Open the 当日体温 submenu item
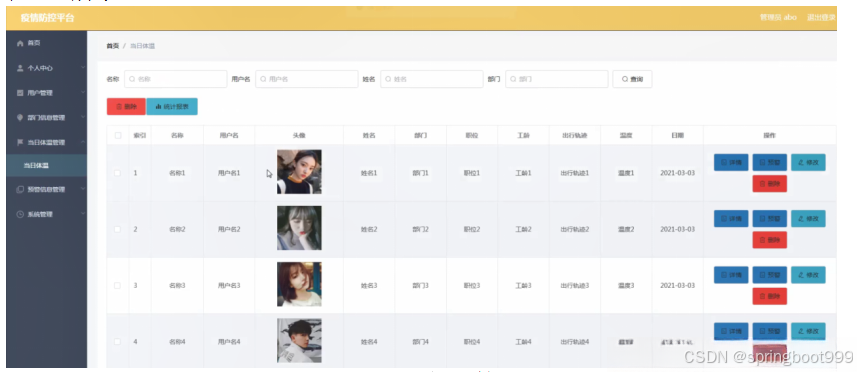The height and width of the screenshot is (372, 857). 46,165
